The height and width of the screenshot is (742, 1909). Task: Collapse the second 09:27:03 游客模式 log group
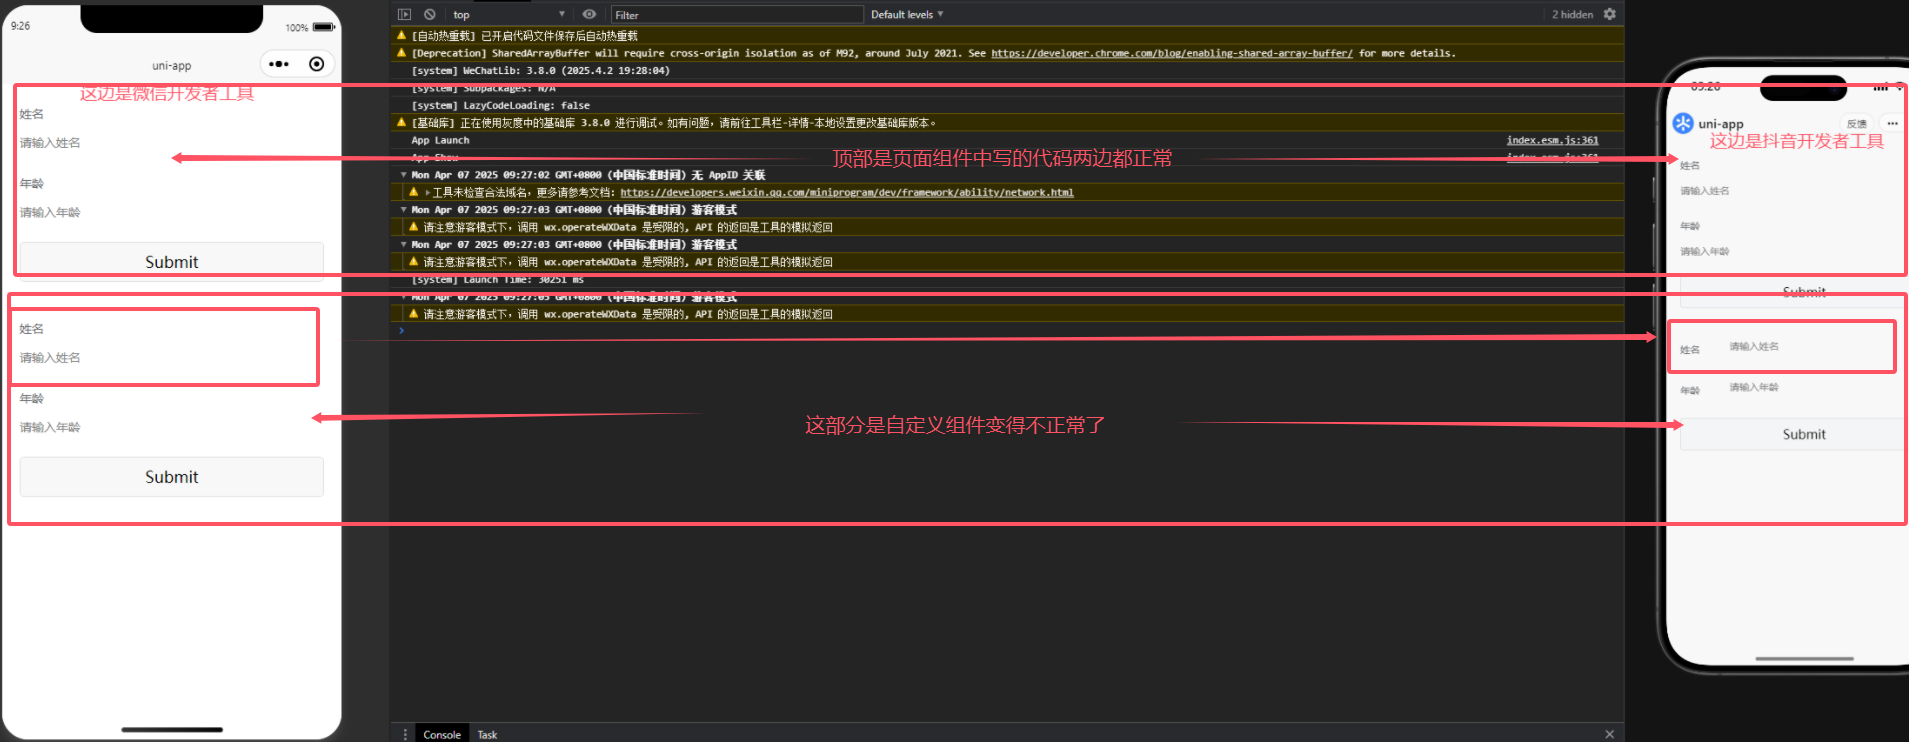pyautogui.click(x=404, y=244)
